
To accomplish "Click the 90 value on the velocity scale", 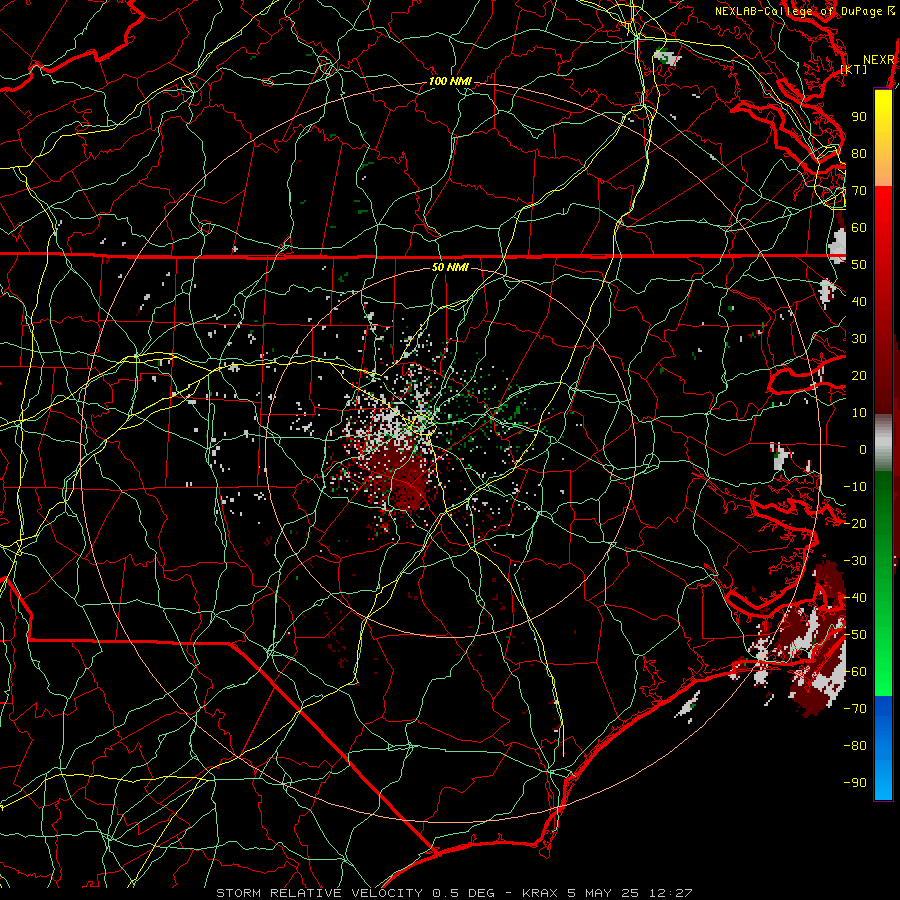I will coord(859,117).
